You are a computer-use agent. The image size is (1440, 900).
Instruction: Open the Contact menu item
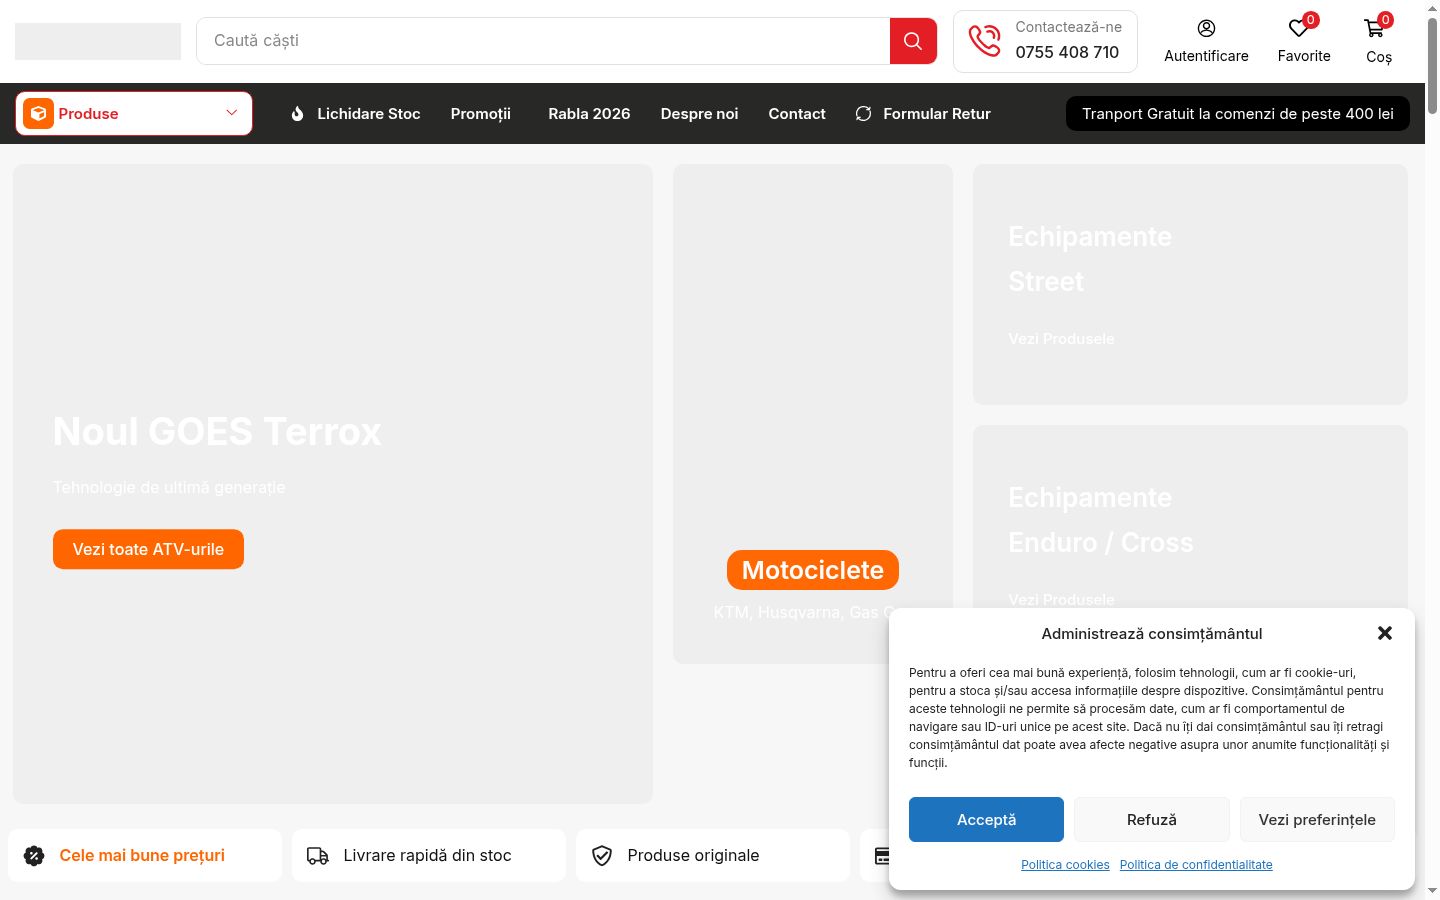coord(797,114)
